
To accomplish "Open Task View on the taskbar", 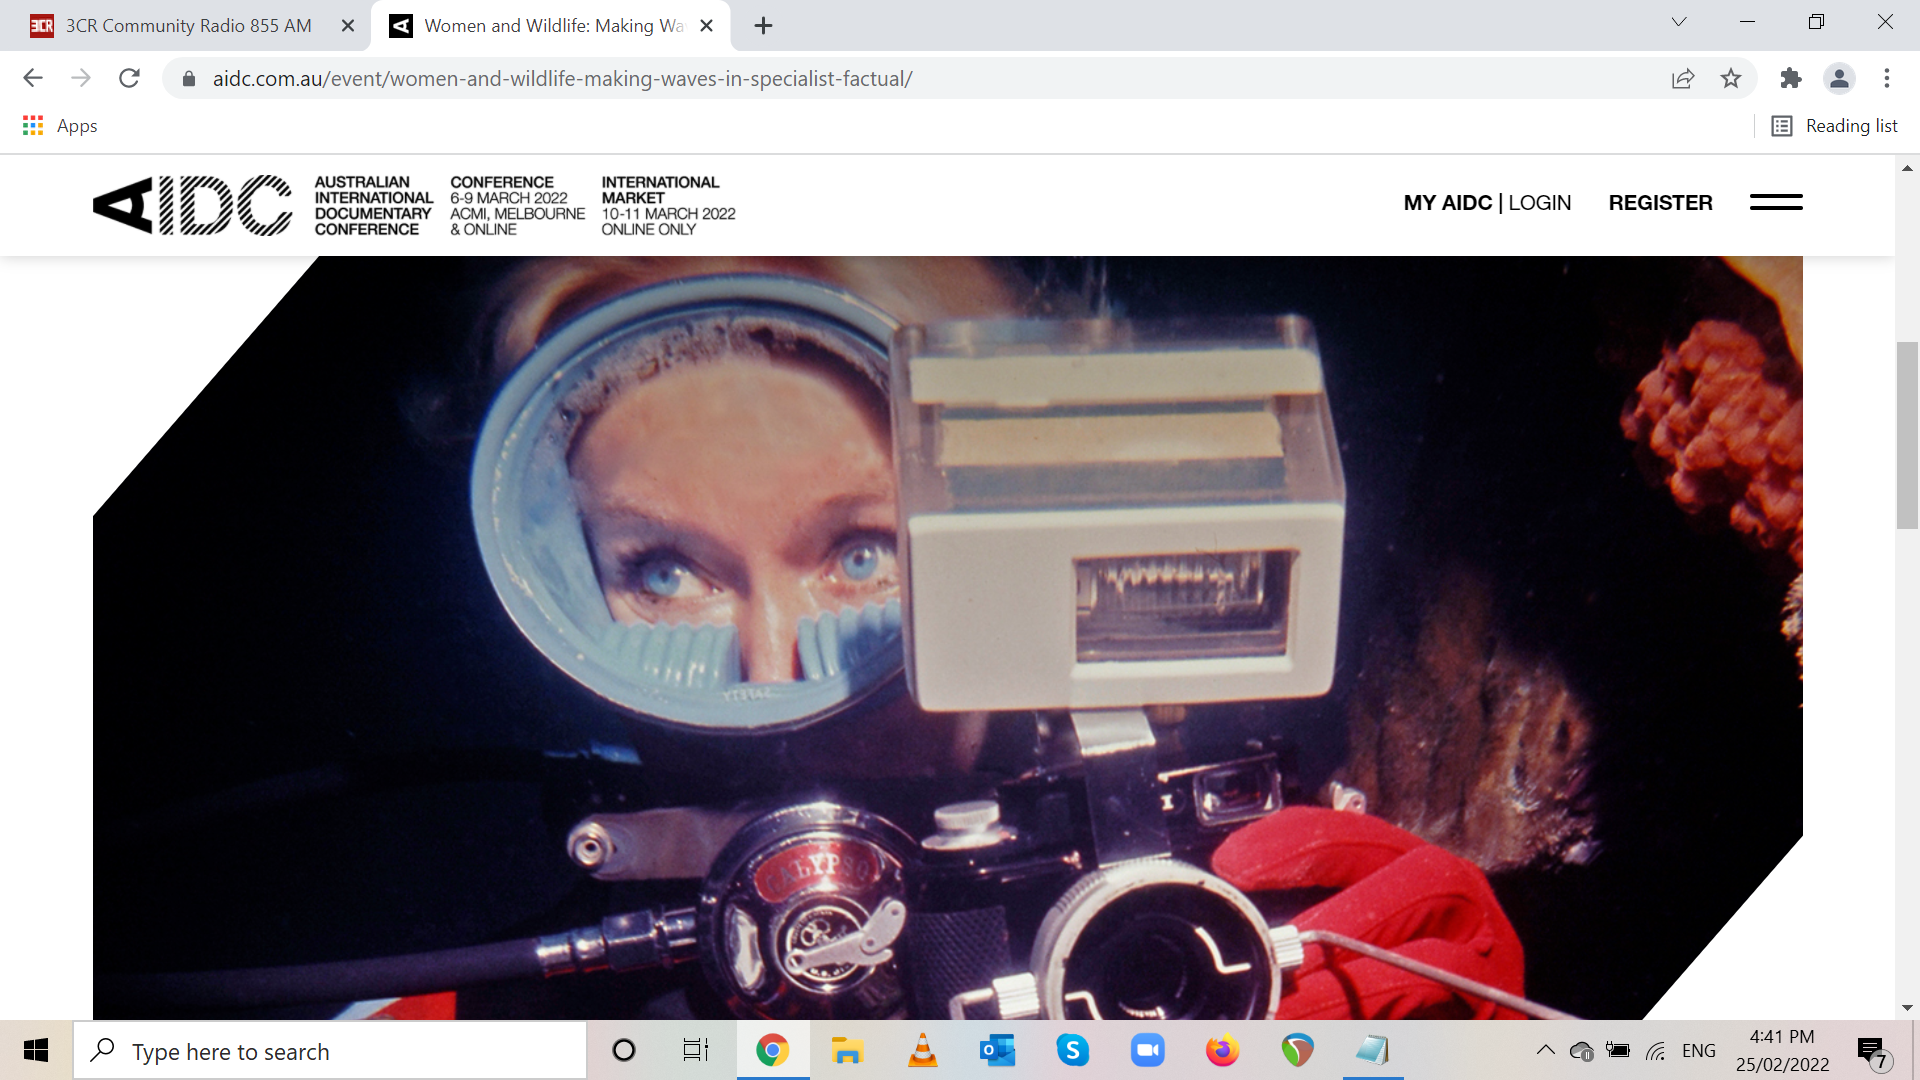I will tap(696, 1050).
